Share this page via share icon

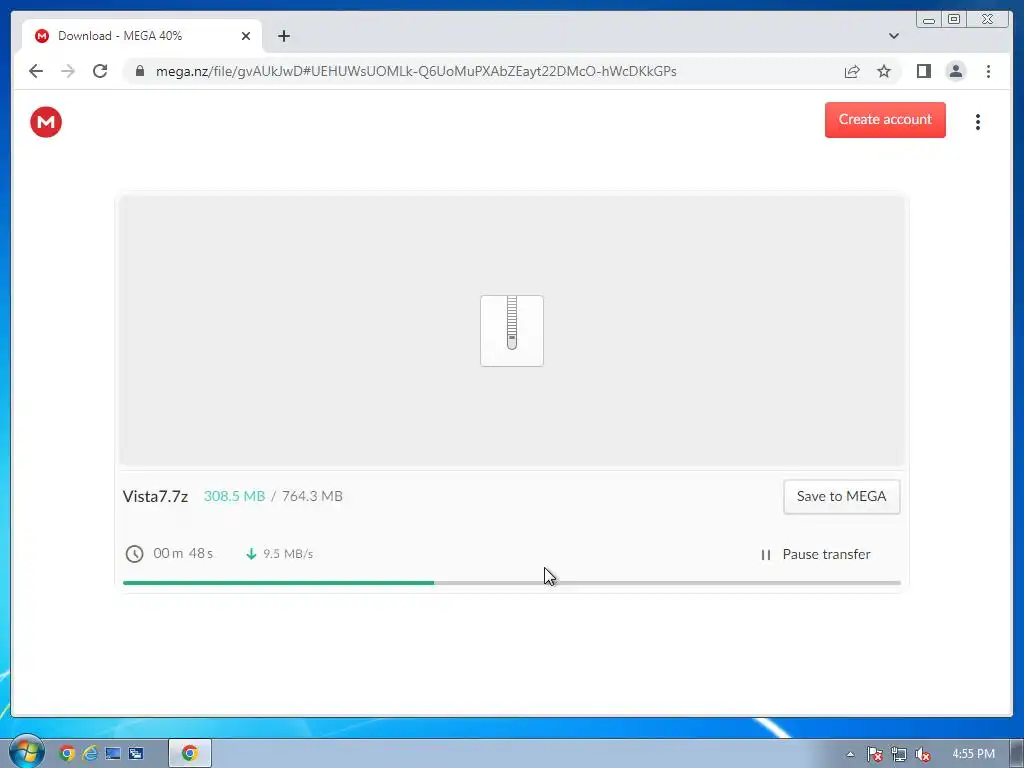[852, 71]
